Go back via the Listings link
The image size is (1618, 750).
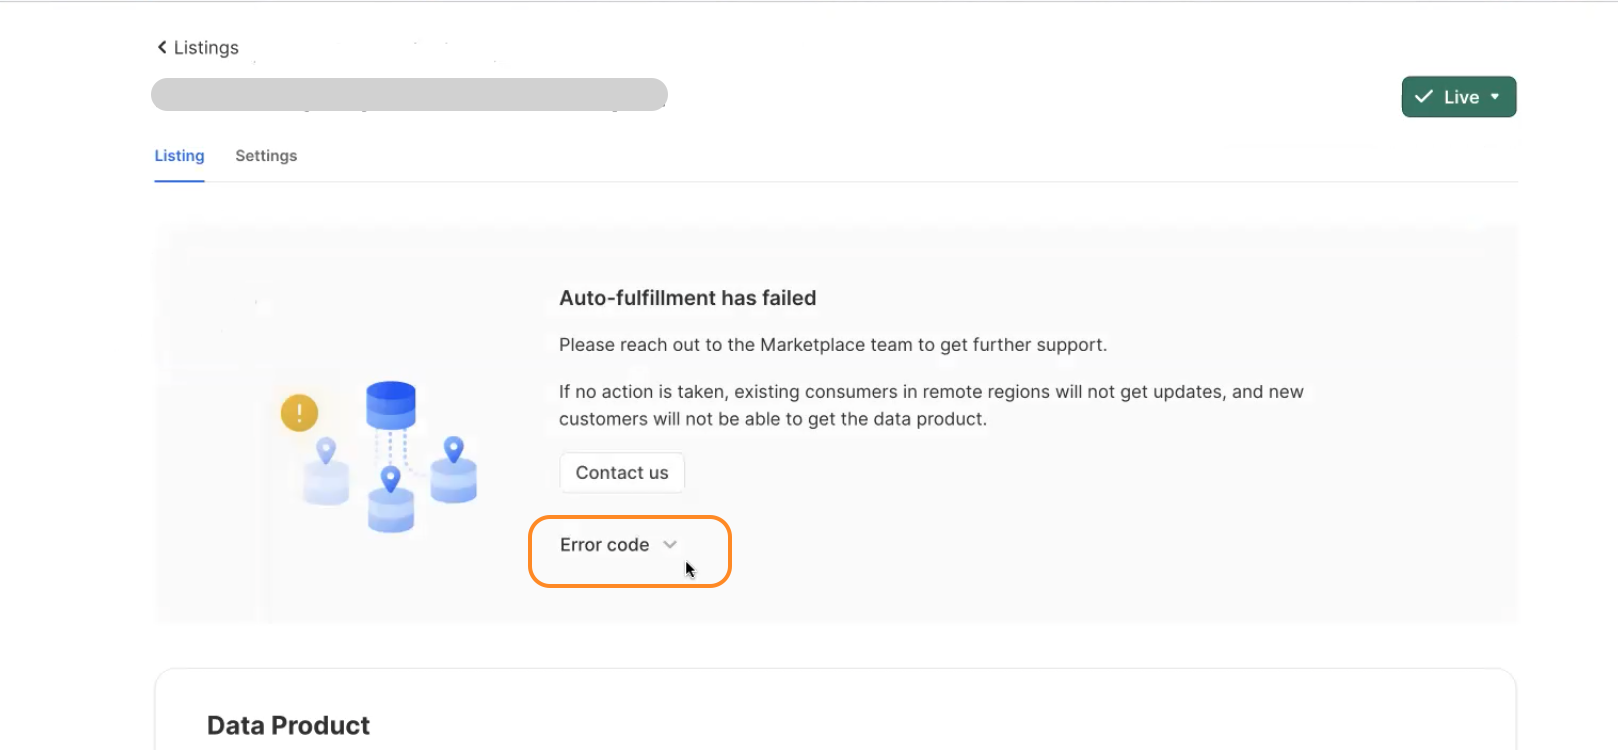click(206, 48)
